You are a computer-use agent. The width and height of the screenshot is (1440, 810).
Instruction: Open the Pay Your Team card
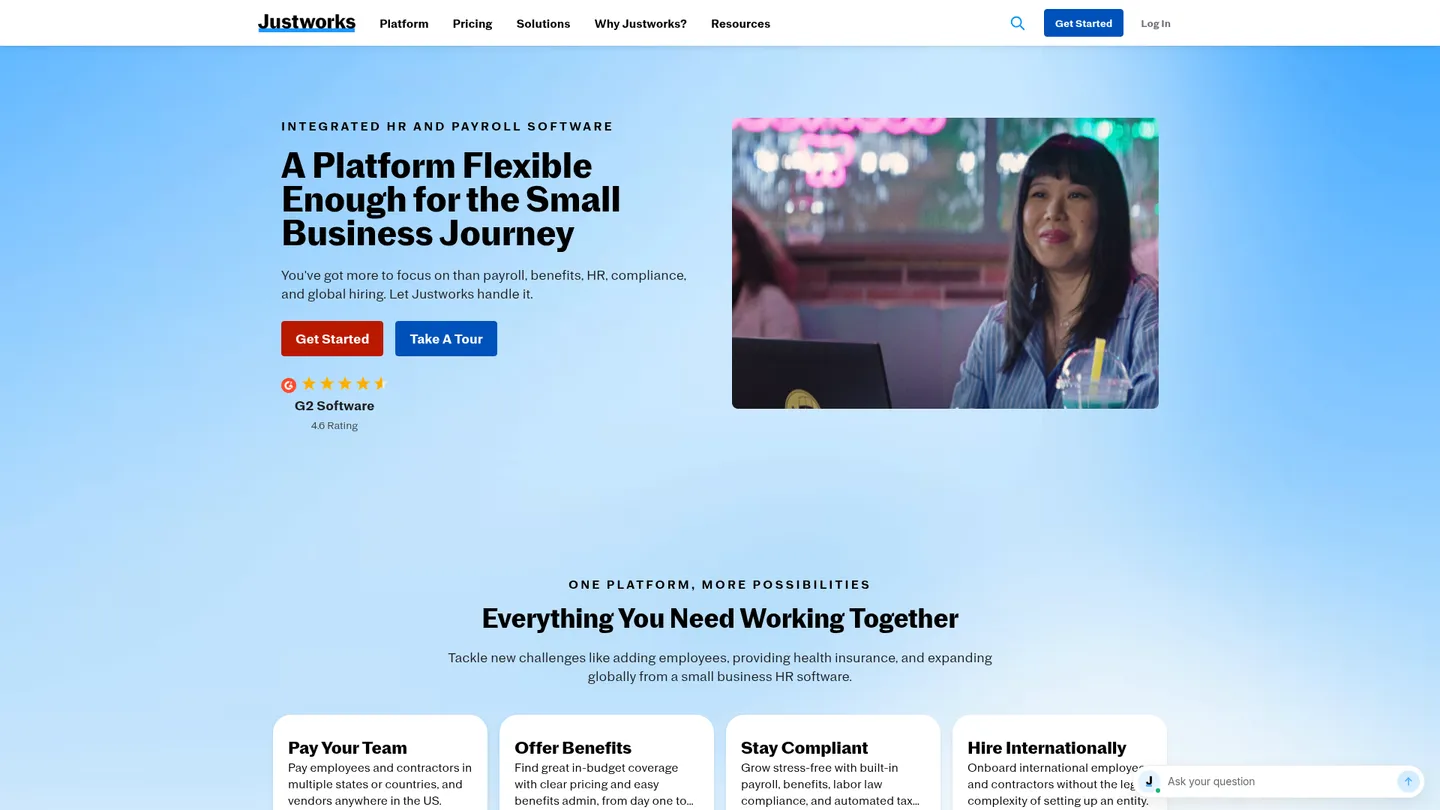380,762
